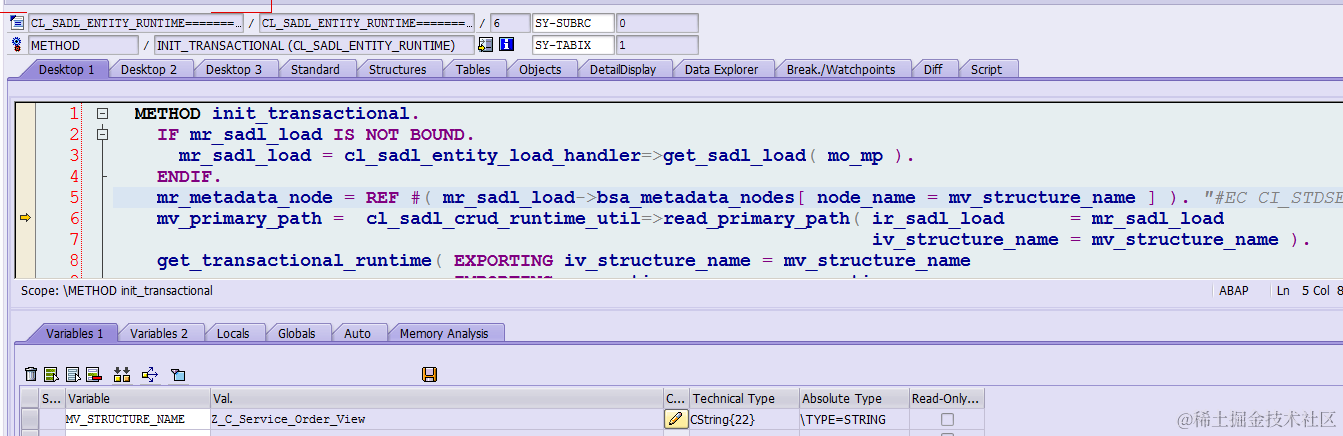1343x436 pixels.
Task: Click the 'ENDIF.' code line
Action: [190, 177]
